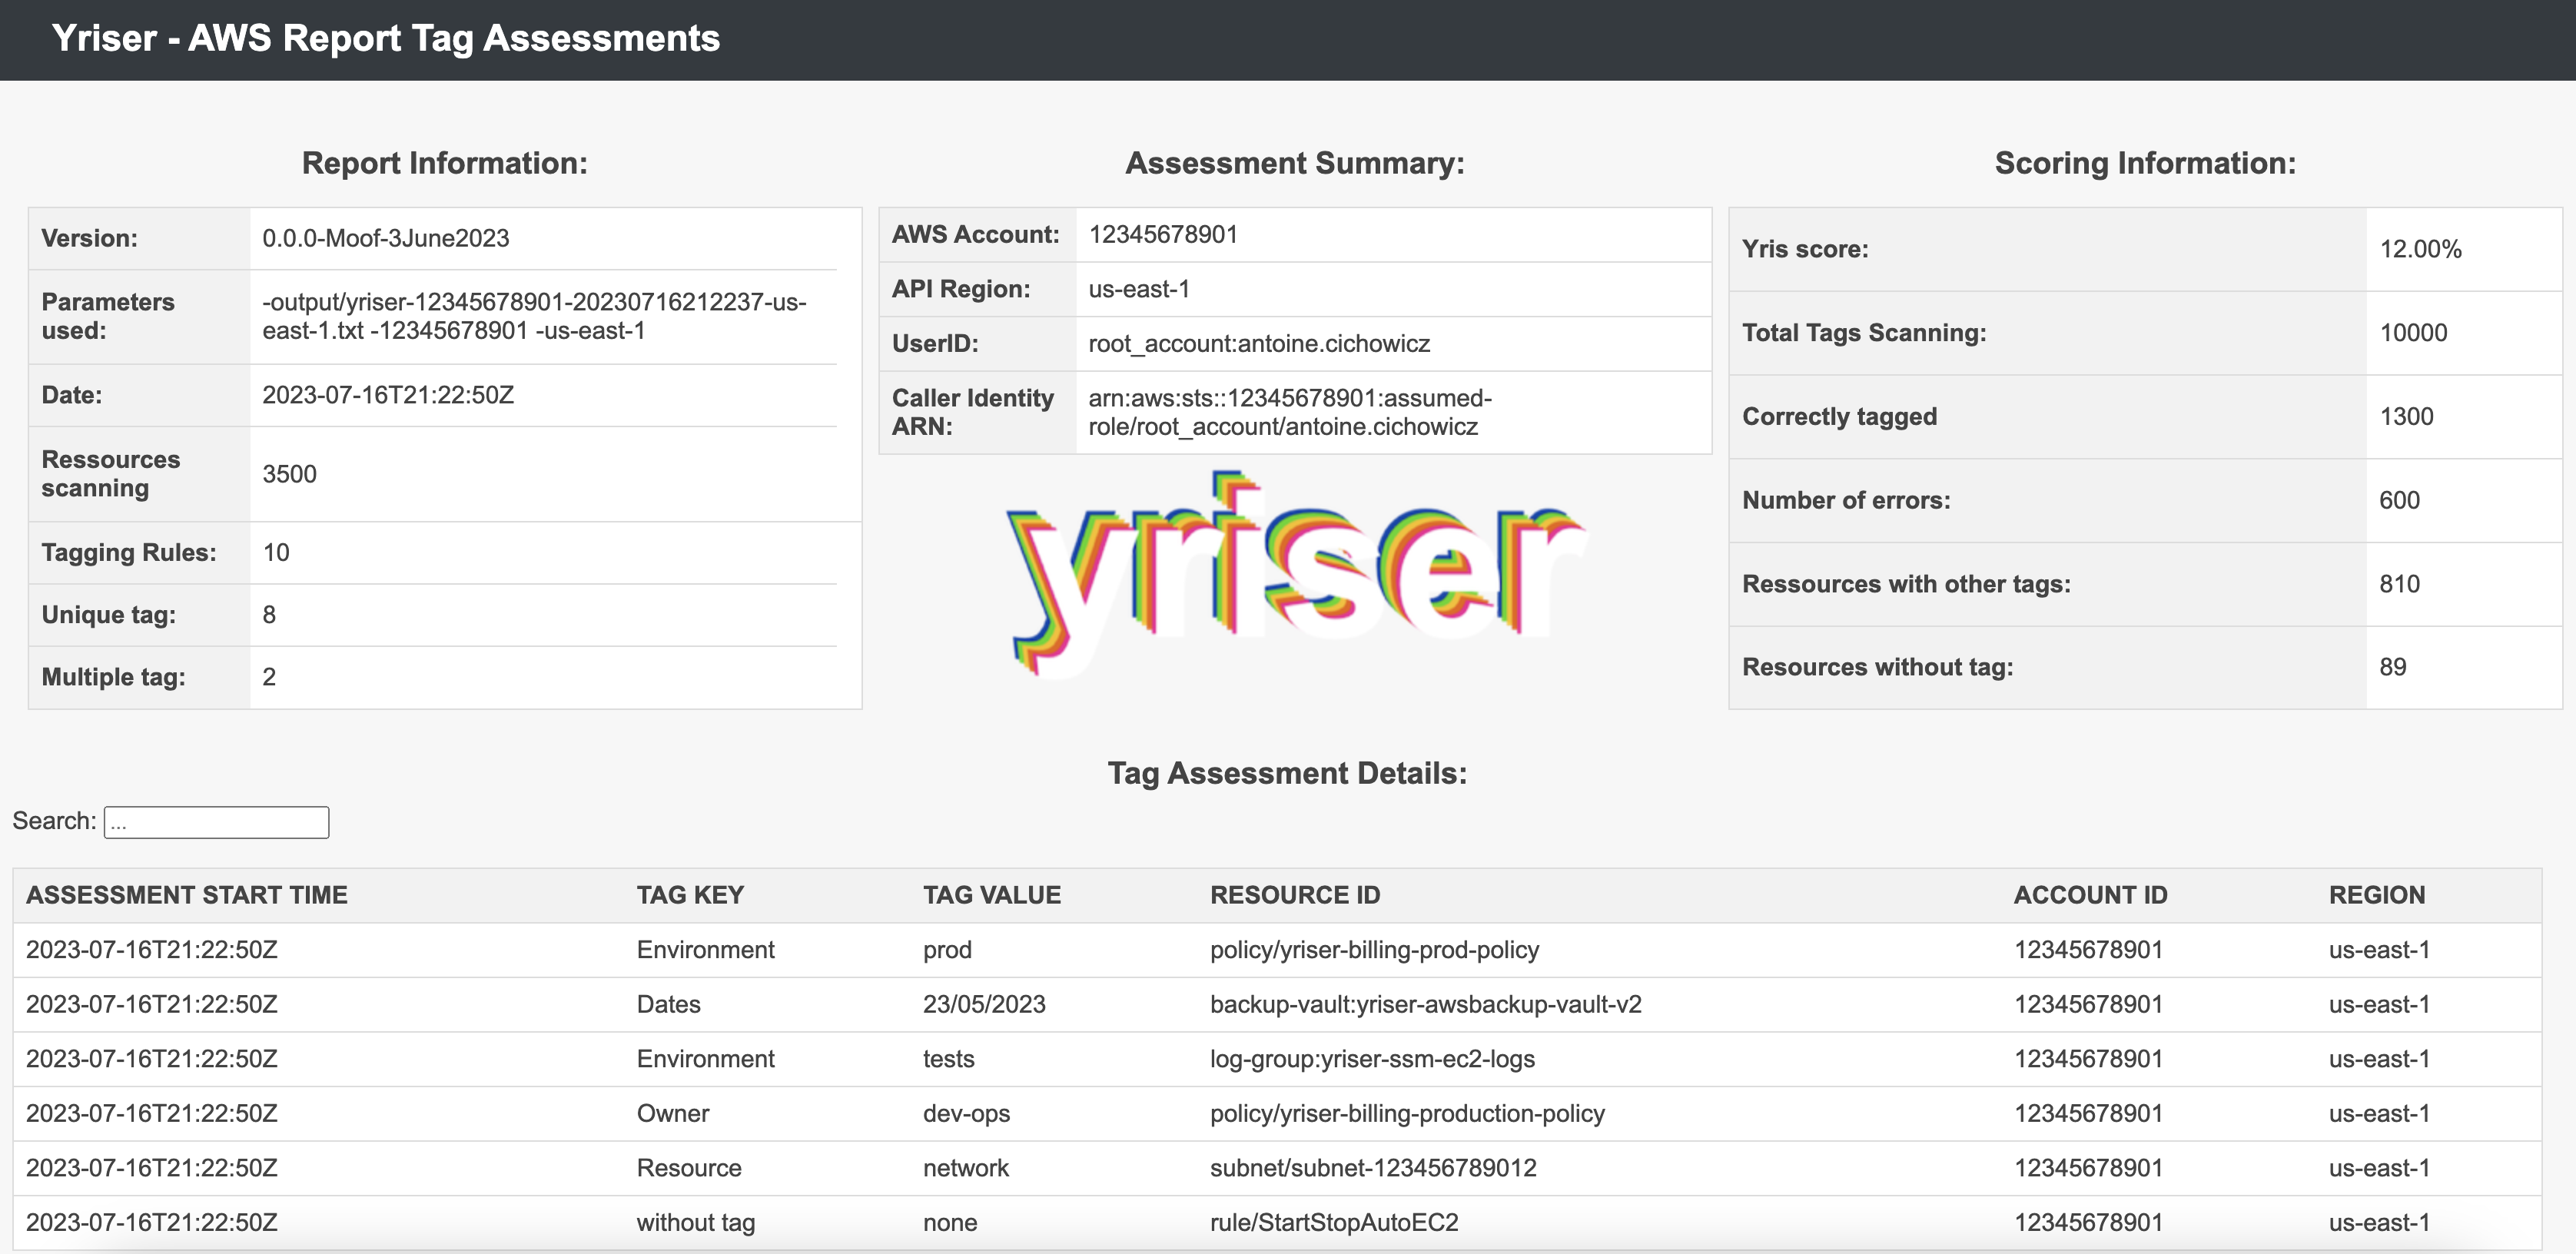The width and height of the screenshot is (2576, 1254).
Task: Select Yris score value 12.00%
Action: click(x=2420, y=249)
